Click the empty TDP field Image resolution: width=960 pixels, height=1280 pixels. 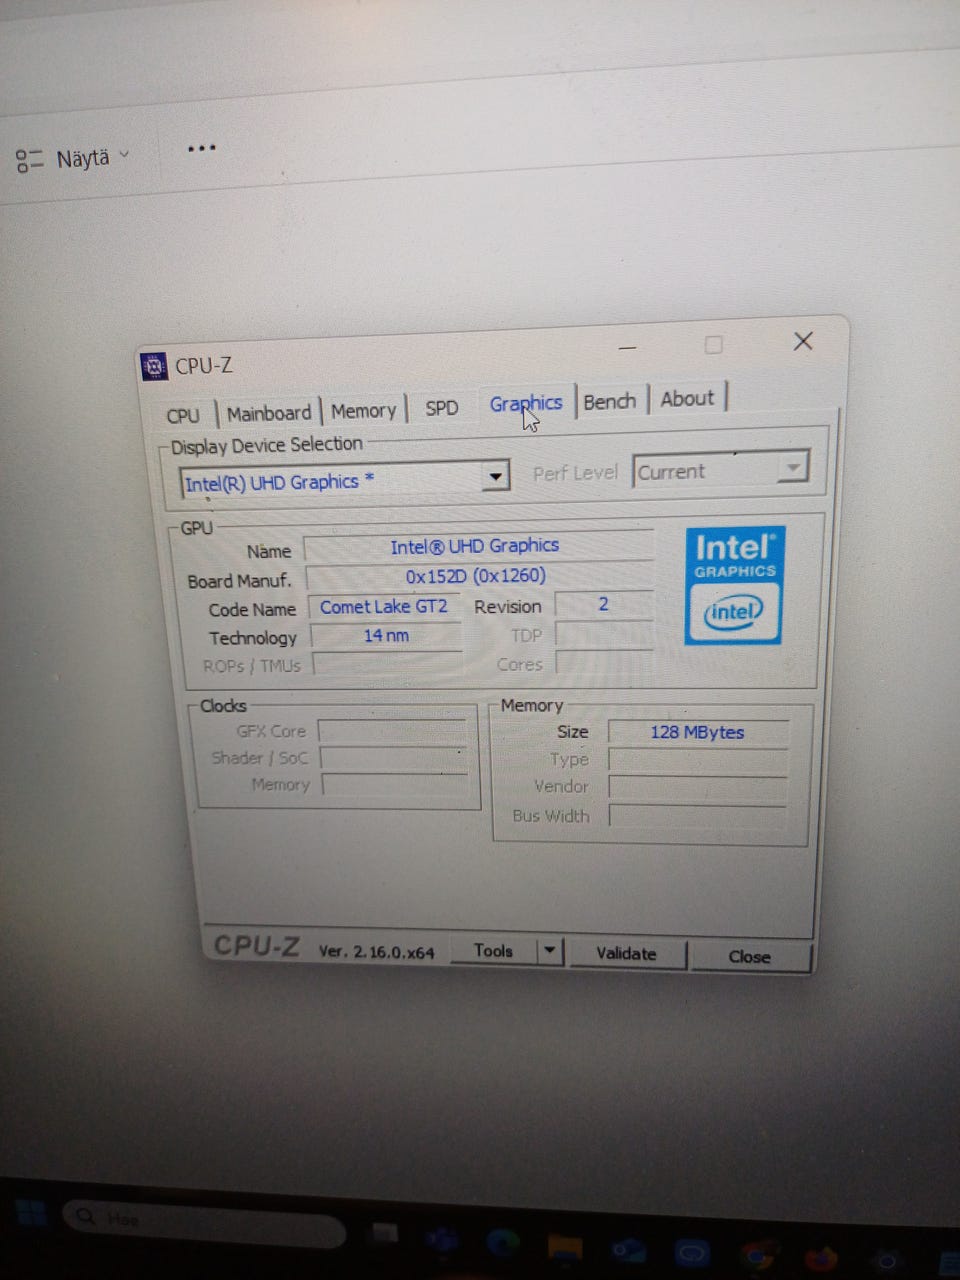[604, 634]
